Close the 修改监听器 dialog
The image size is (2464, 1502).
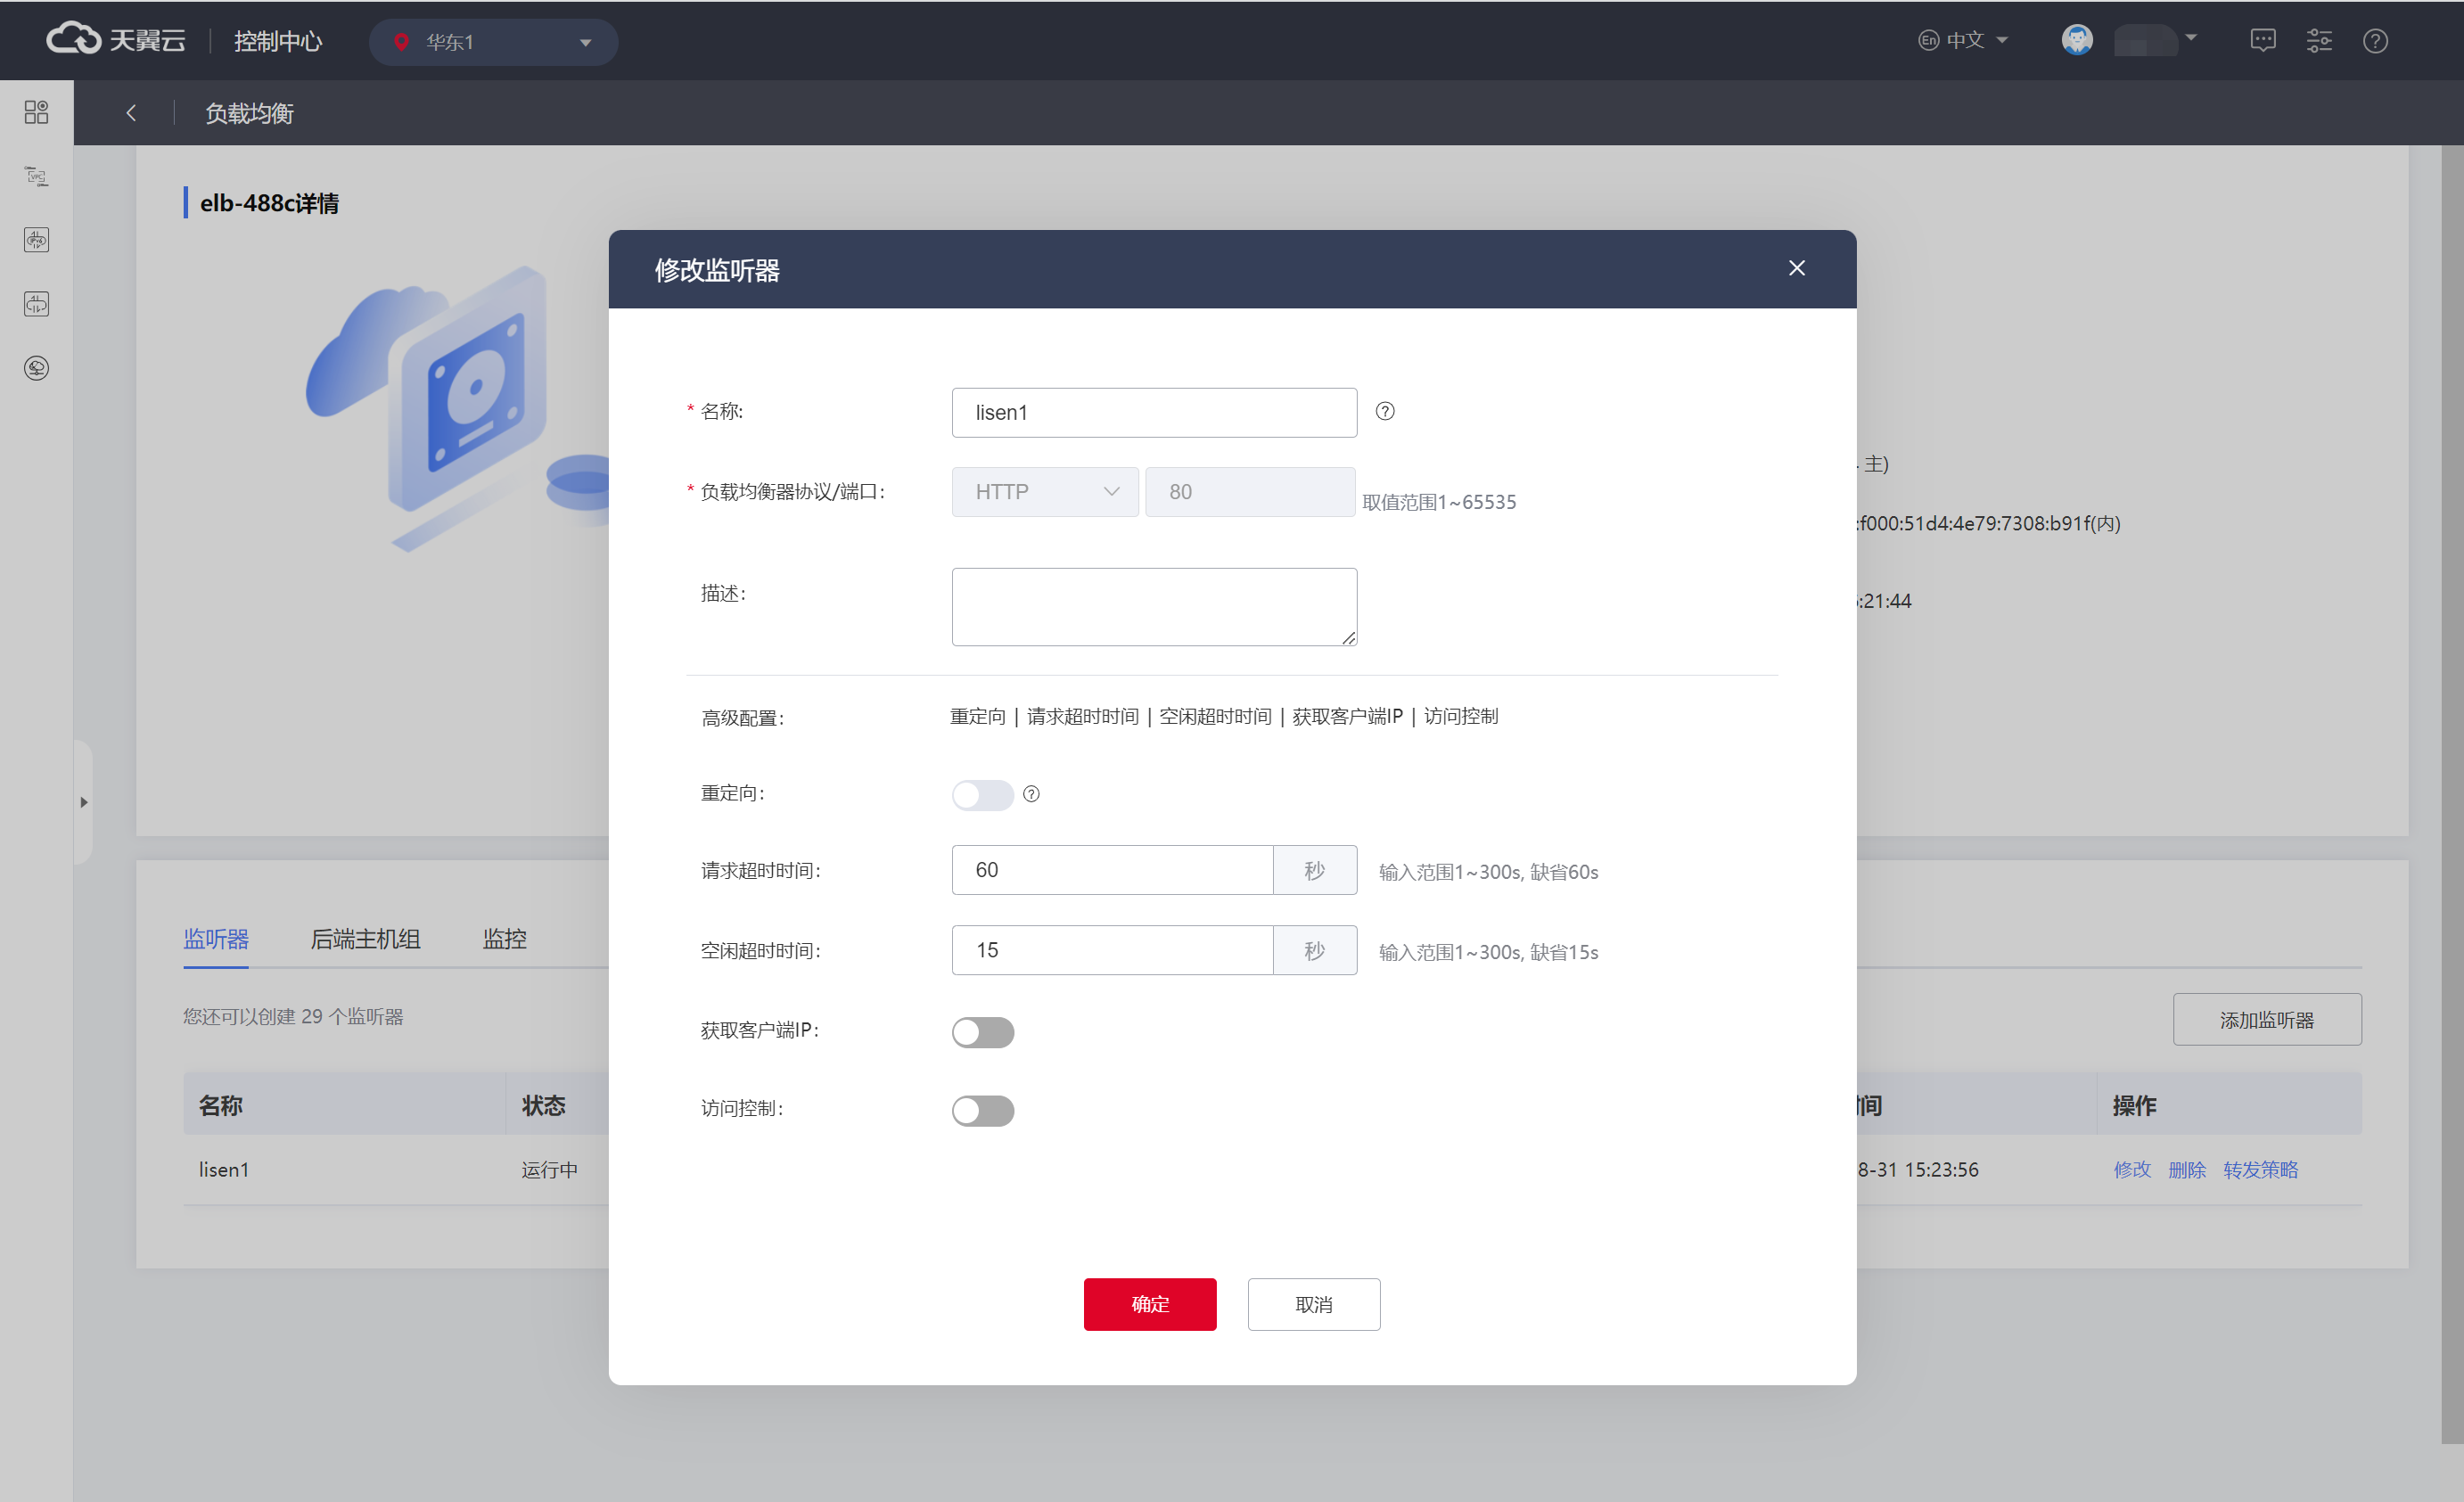point(1796,268)
